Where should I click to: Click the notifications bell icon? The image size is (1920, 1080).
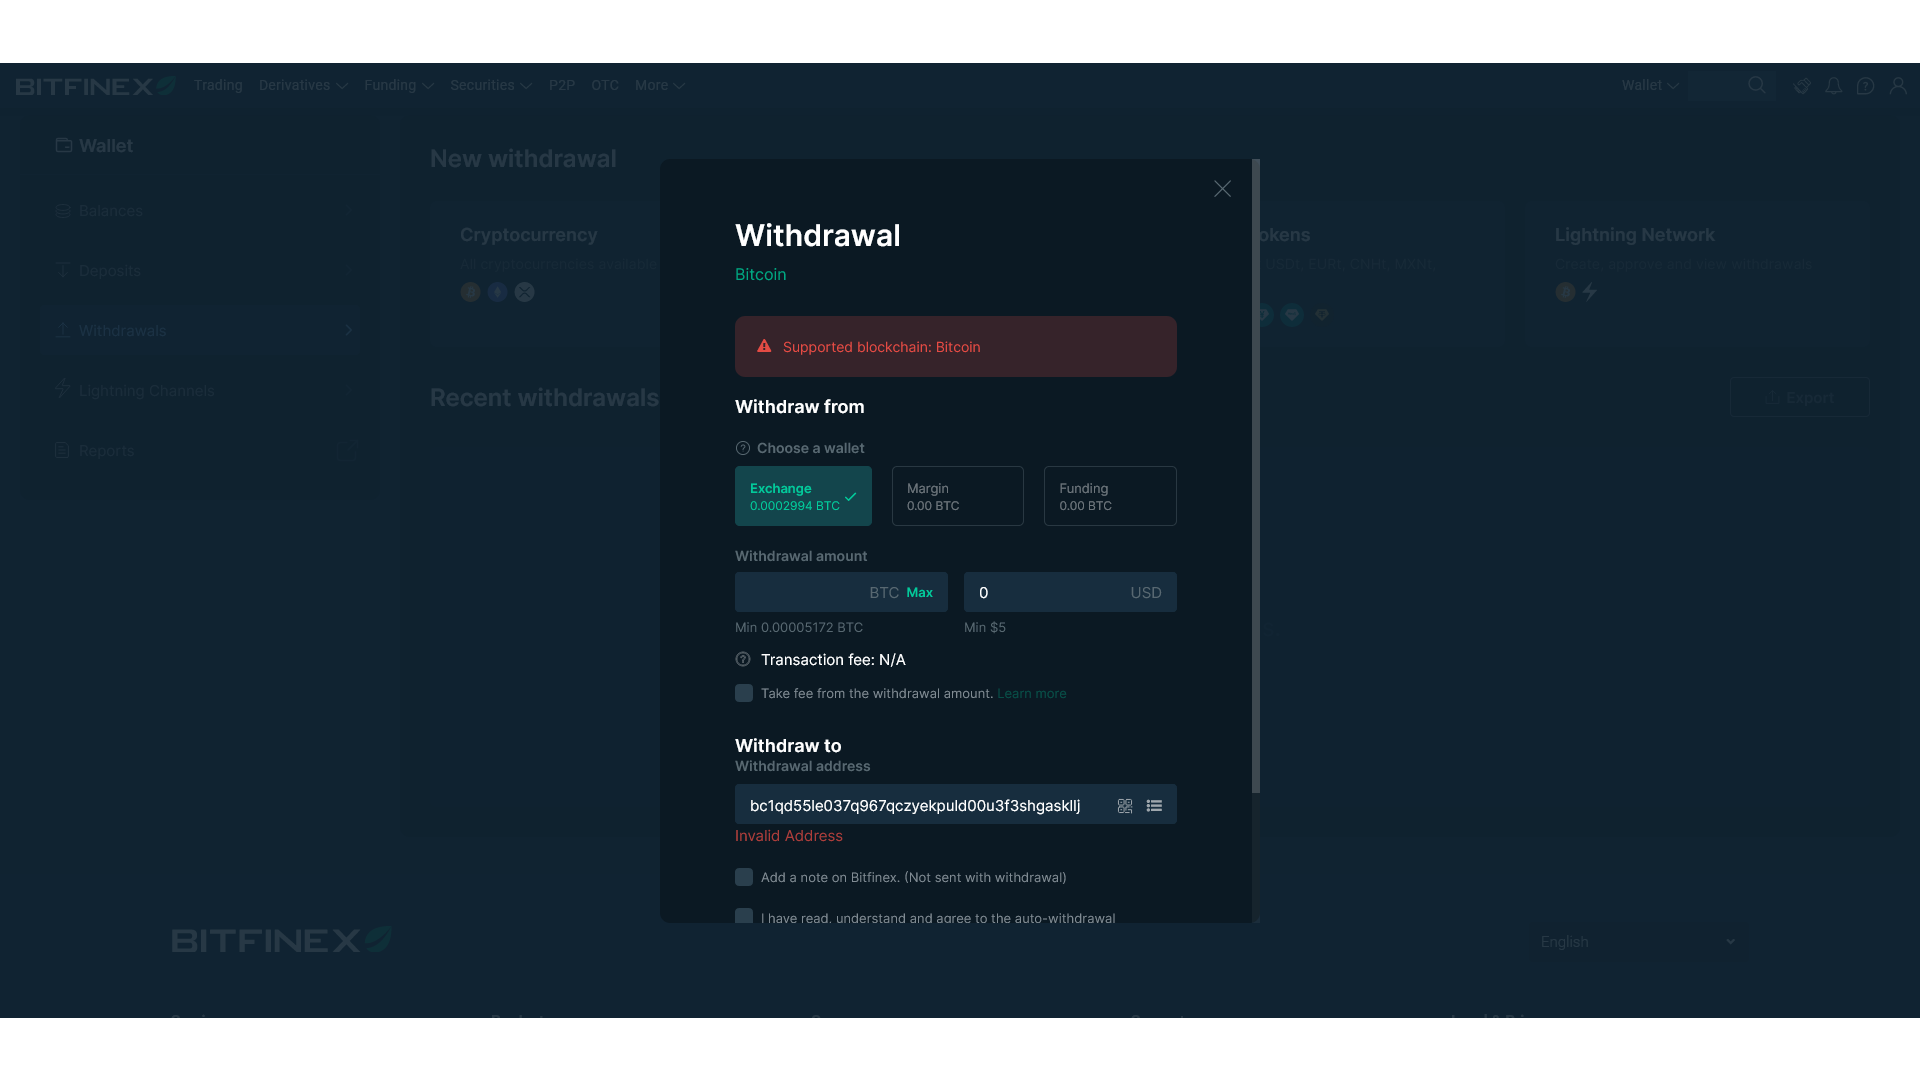[x=1833, y=86]
